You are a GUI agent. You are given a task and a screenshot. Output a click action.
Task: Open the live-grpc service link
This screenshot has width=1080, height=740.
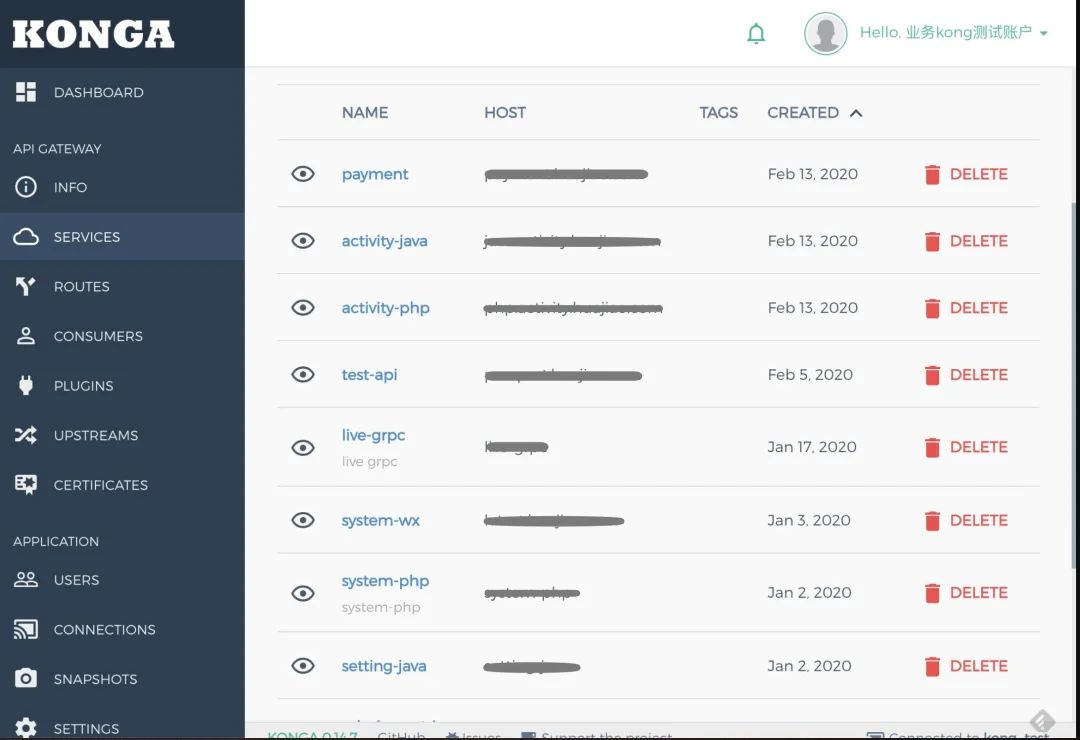373,436
